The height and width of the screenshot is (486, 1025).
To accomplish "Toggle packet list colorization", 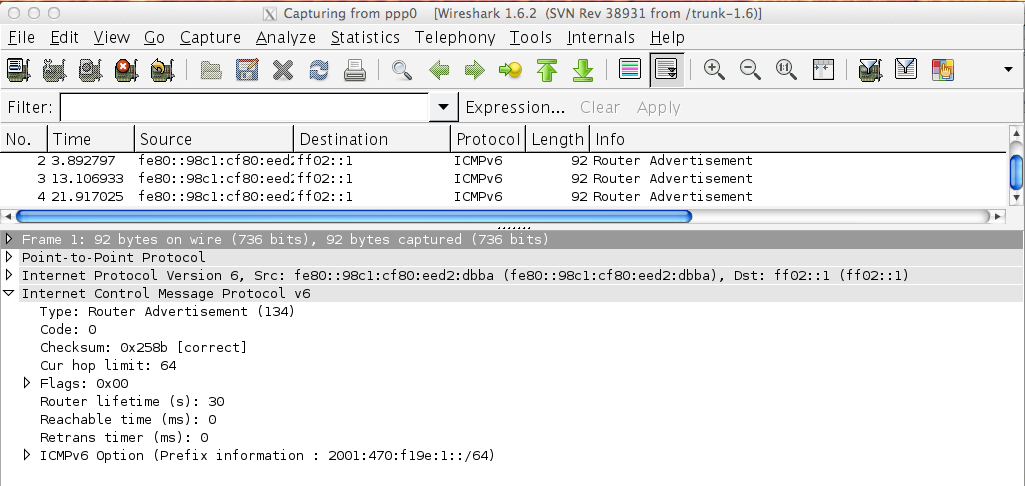I will 630,69.
